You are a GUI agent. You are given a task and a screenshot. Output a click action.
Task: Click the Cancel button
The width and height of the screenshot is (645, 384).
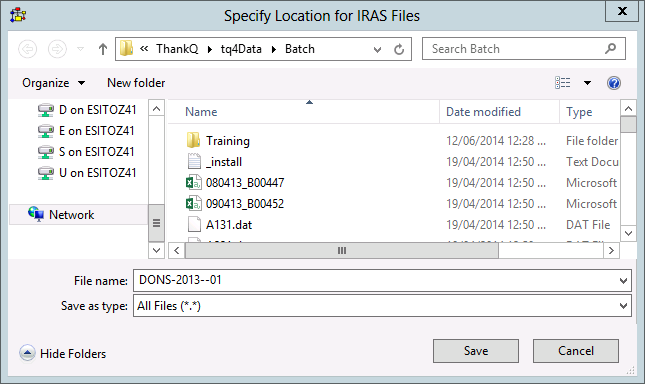[x=576, y=351]
